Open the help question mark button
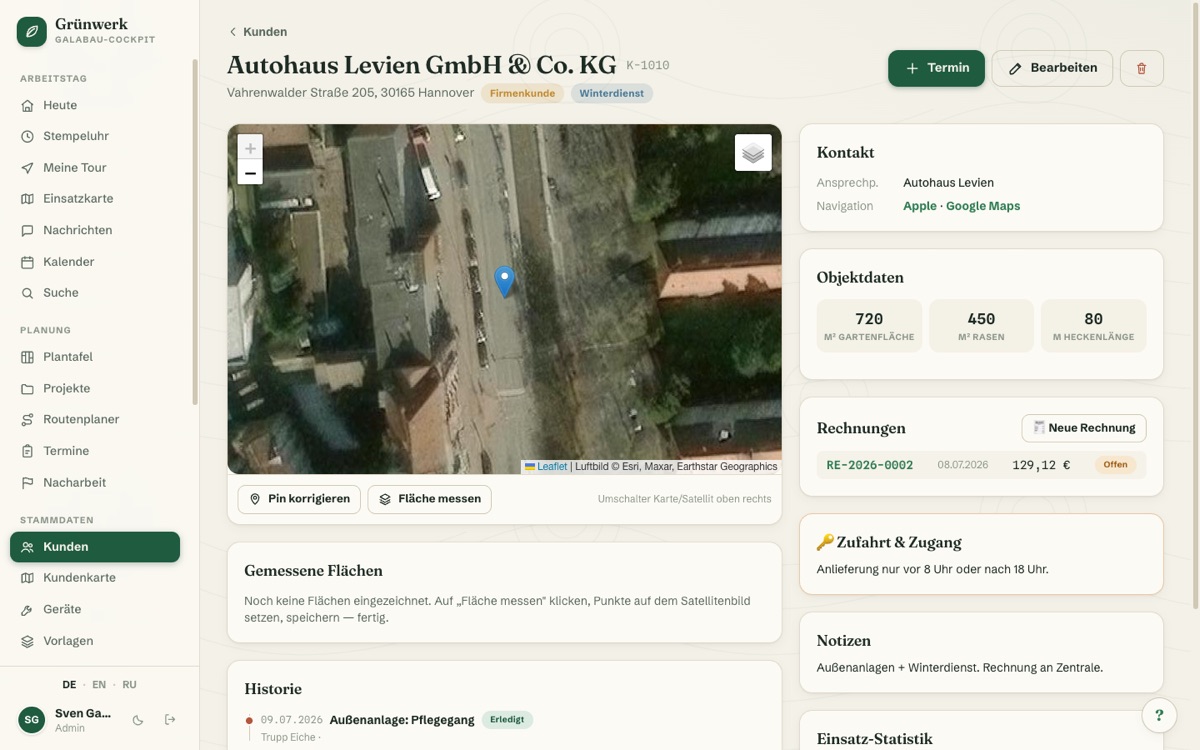 coord(1159,715)
